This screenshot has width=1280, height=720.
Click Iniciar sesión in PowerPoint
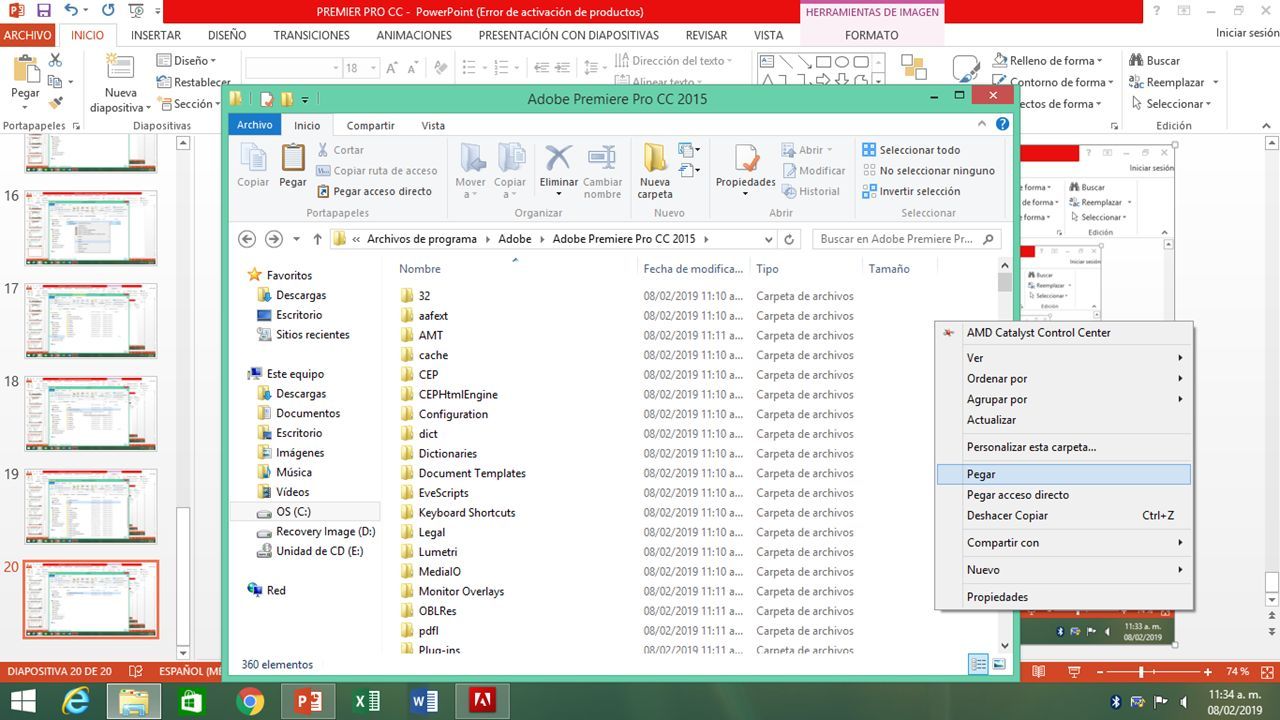tap(1247, 33)
